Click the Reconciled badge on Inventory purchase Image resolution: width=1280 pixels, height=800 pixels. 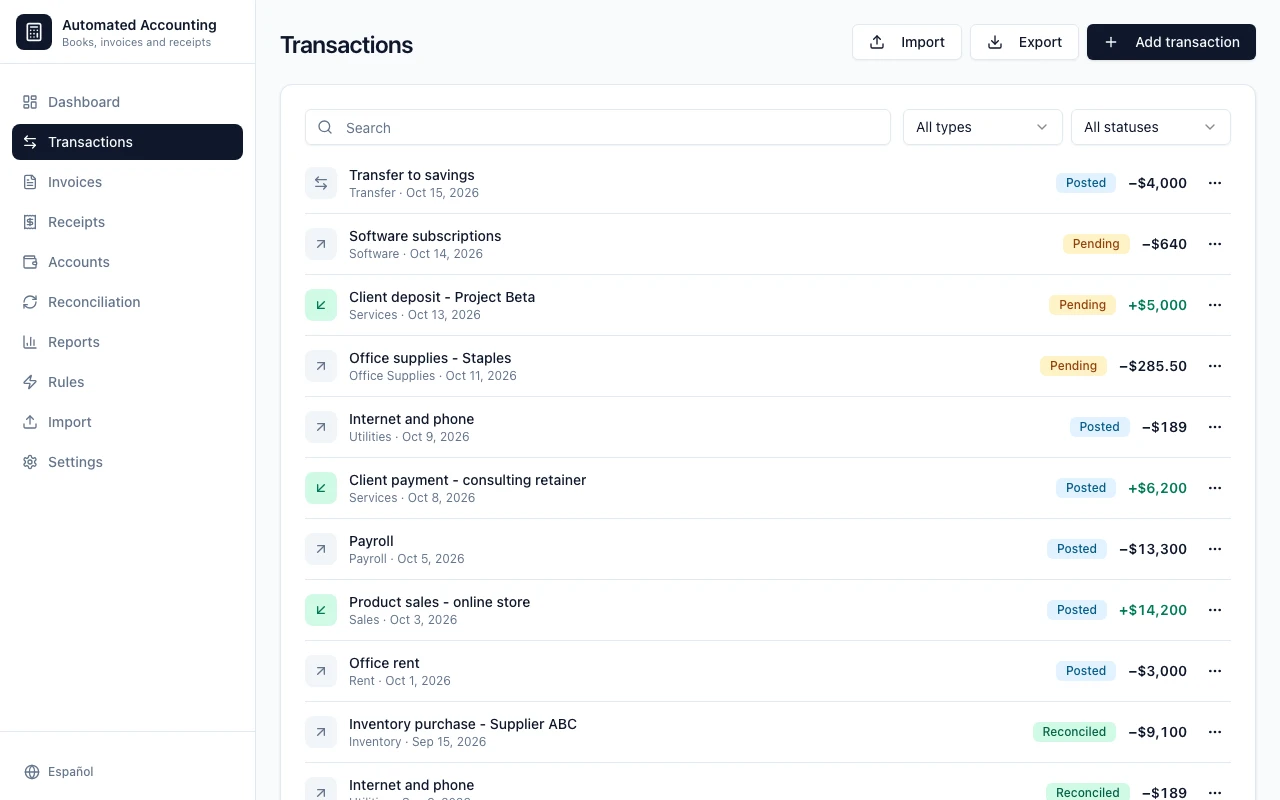point(1074,732)
